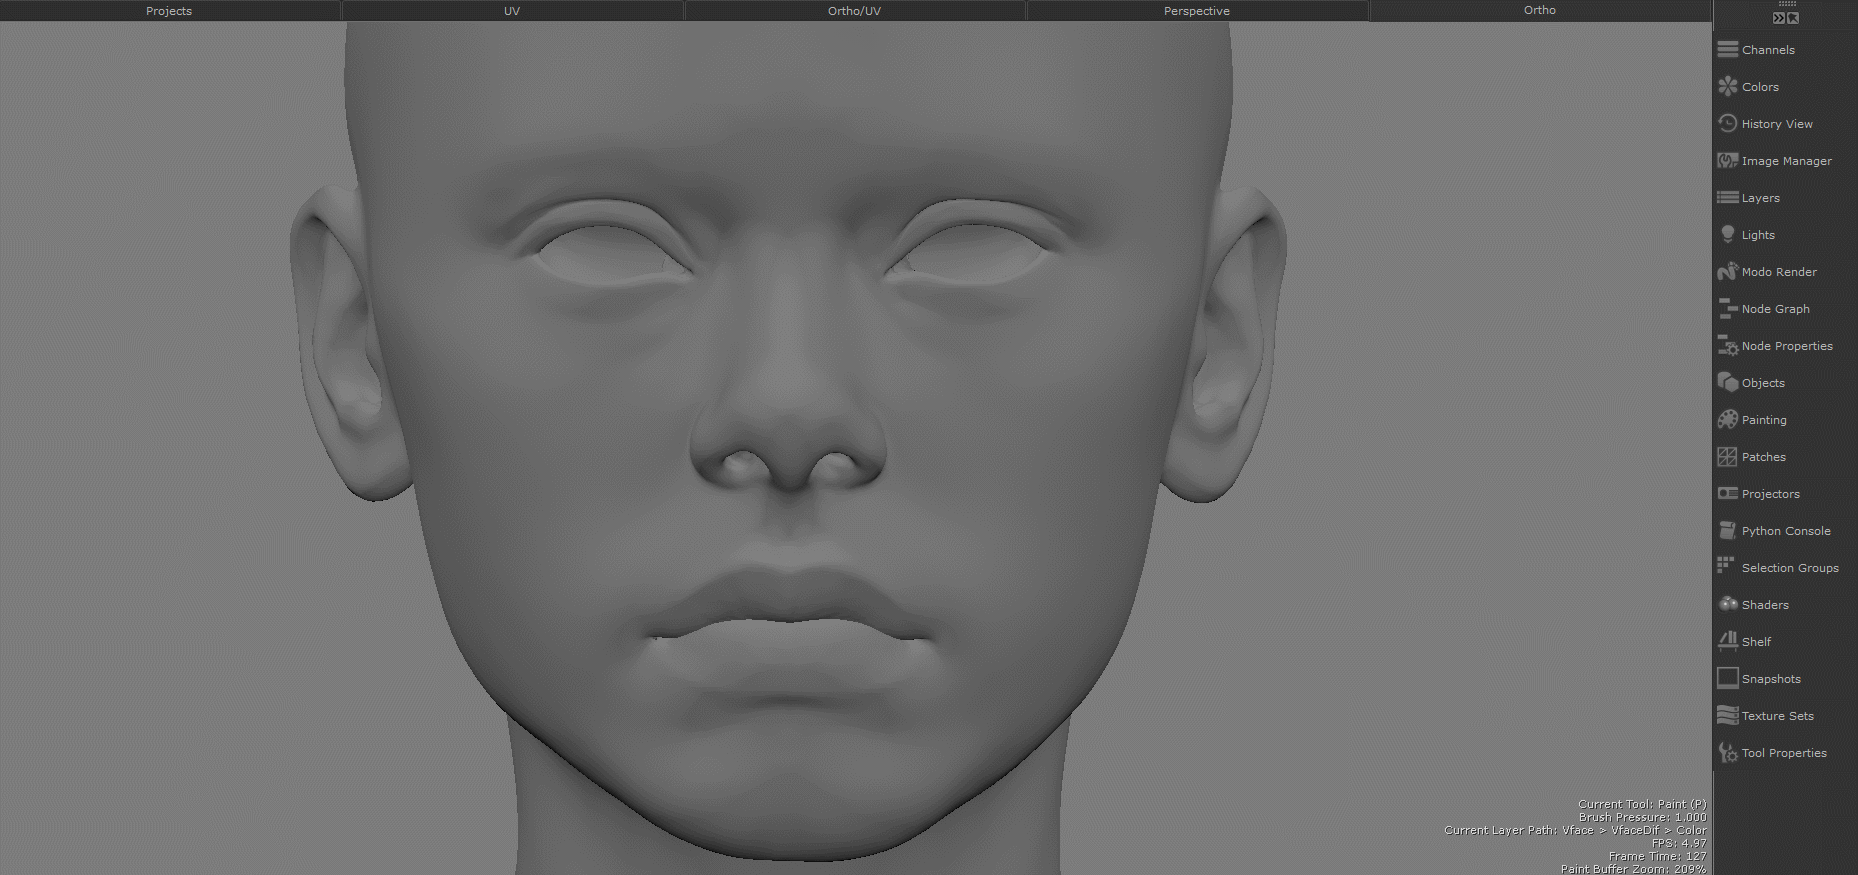Open the Modo Render palette icon
The width and height of the screenshot is (1858, 875).
point(1727,271)
